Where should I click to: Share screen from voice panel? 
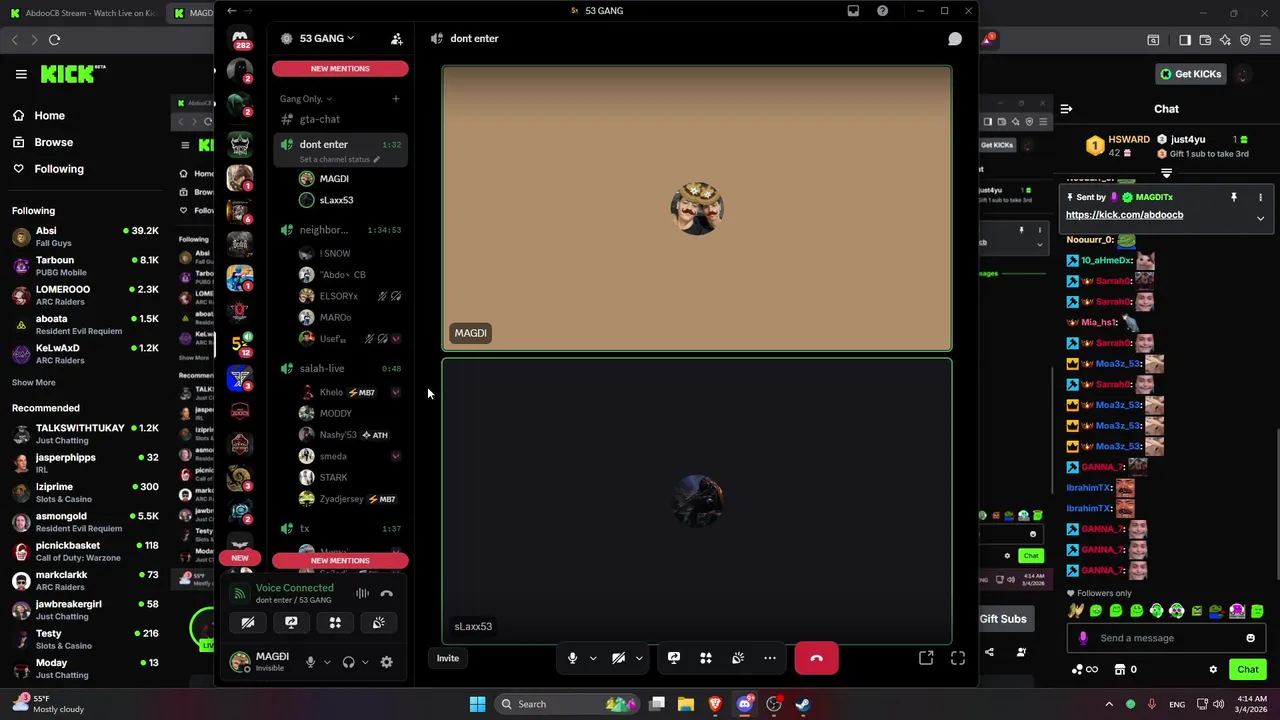coord(291,623)
